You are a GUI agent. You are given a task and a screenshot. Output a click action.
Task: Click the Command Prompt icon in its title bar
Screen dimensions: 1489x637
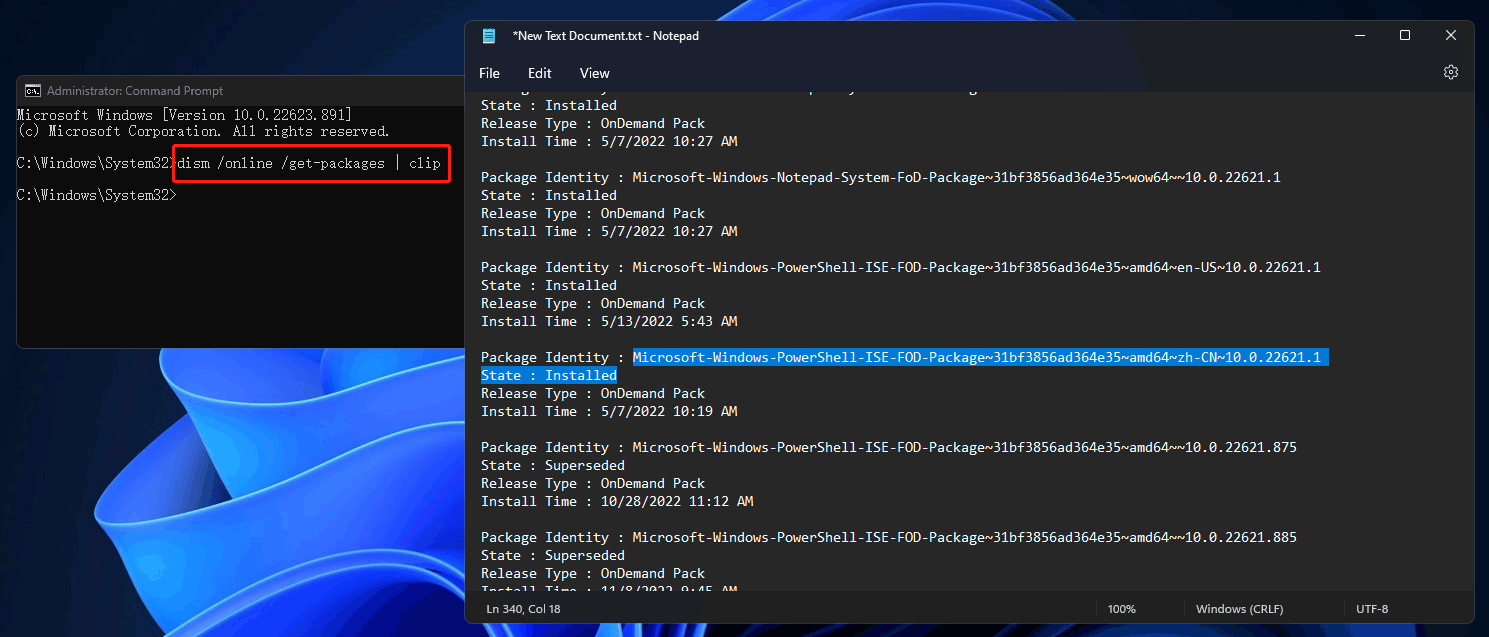coord(34,90)
